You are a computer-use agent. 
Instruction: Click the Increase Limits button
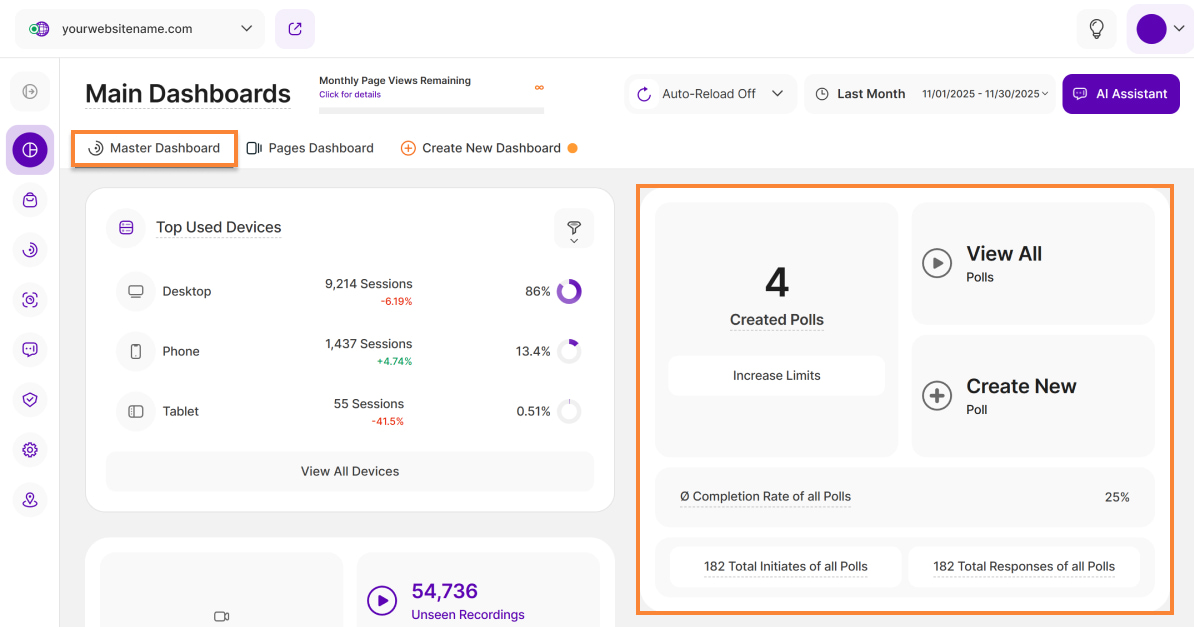coord(776,376)
